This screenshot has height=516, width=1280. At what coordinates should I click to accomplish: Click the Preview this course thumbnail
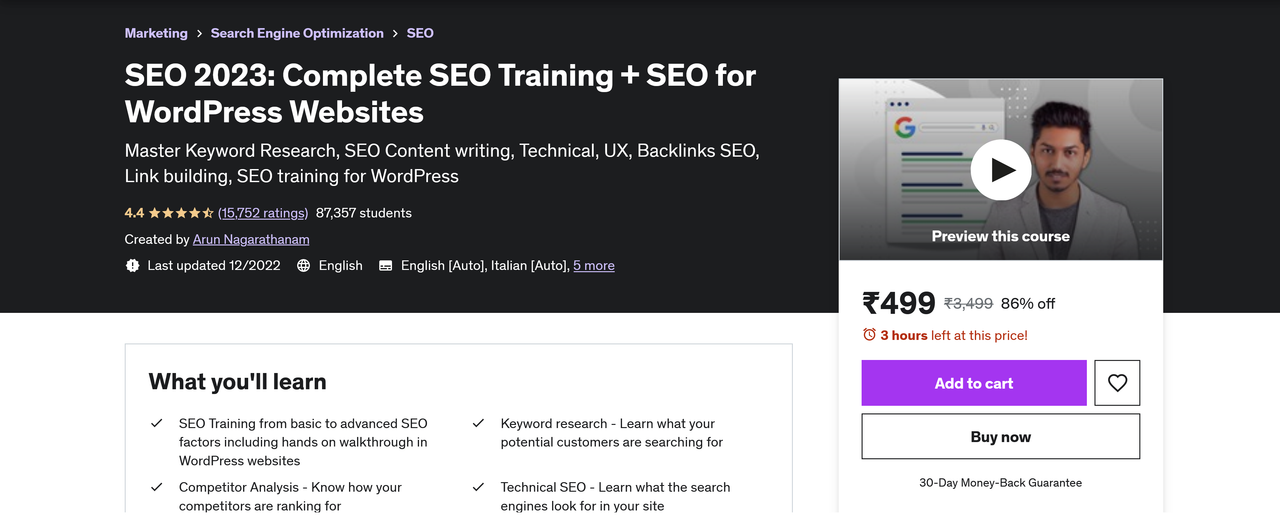(x=1001, y=170)
